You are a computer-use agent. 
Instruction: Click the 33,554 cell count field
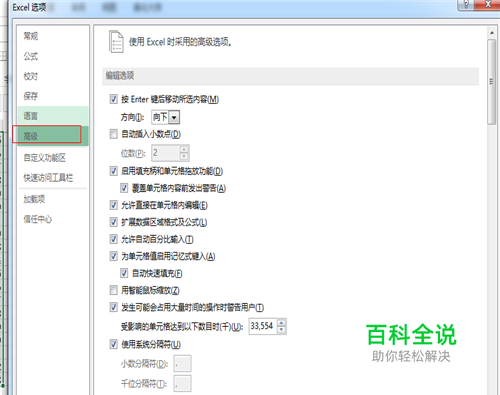[263, 326]
